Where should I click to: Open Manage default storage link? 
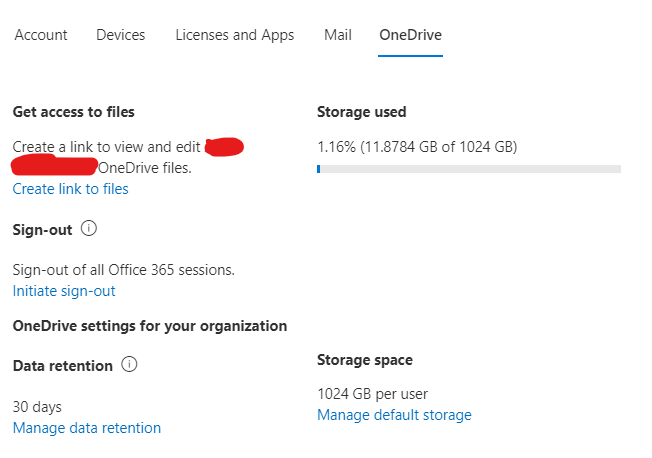[394, 415]
